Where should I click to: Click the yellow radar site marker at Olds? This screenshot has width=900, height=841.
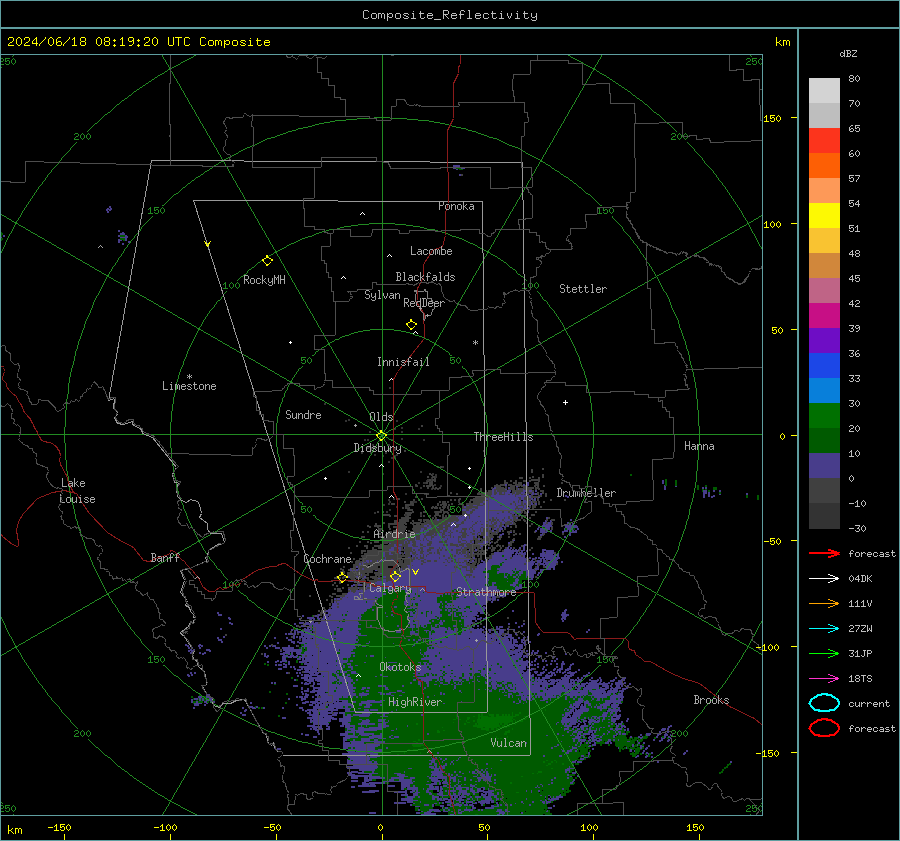coord(381,436)
